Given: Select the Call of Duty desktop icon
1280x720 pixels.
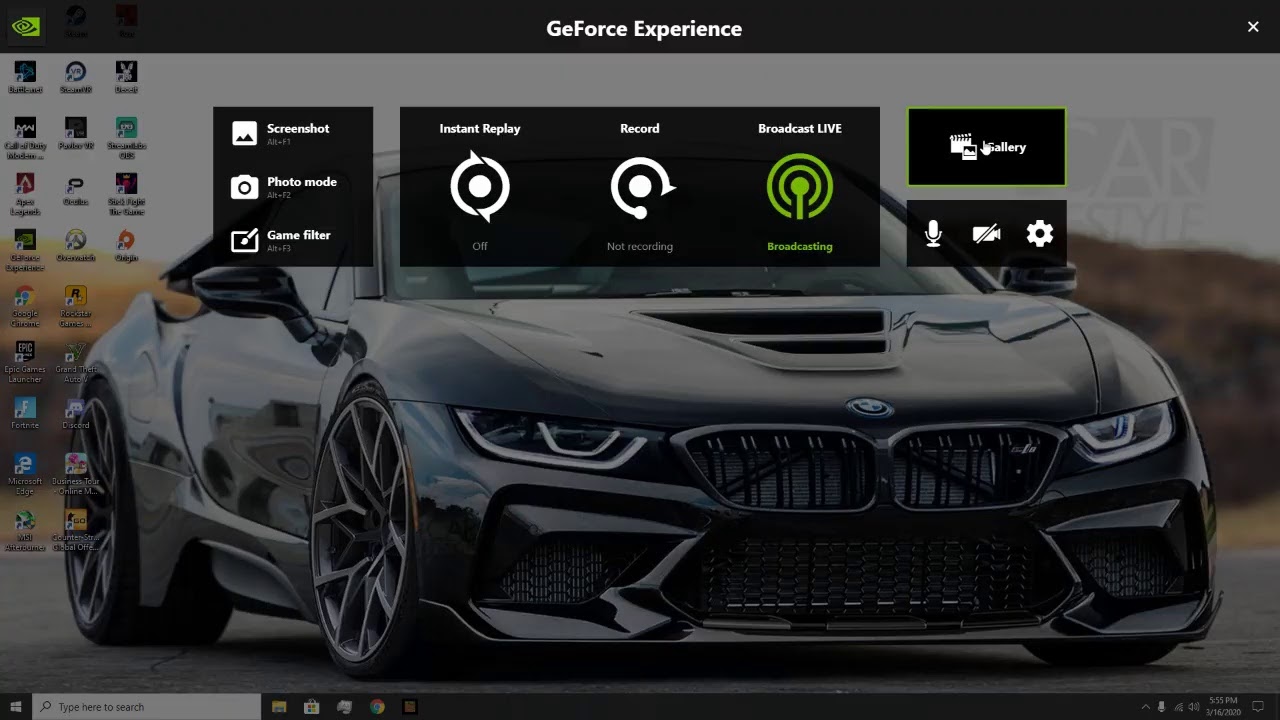Looking at the screenshot, I should coord(25,138).
